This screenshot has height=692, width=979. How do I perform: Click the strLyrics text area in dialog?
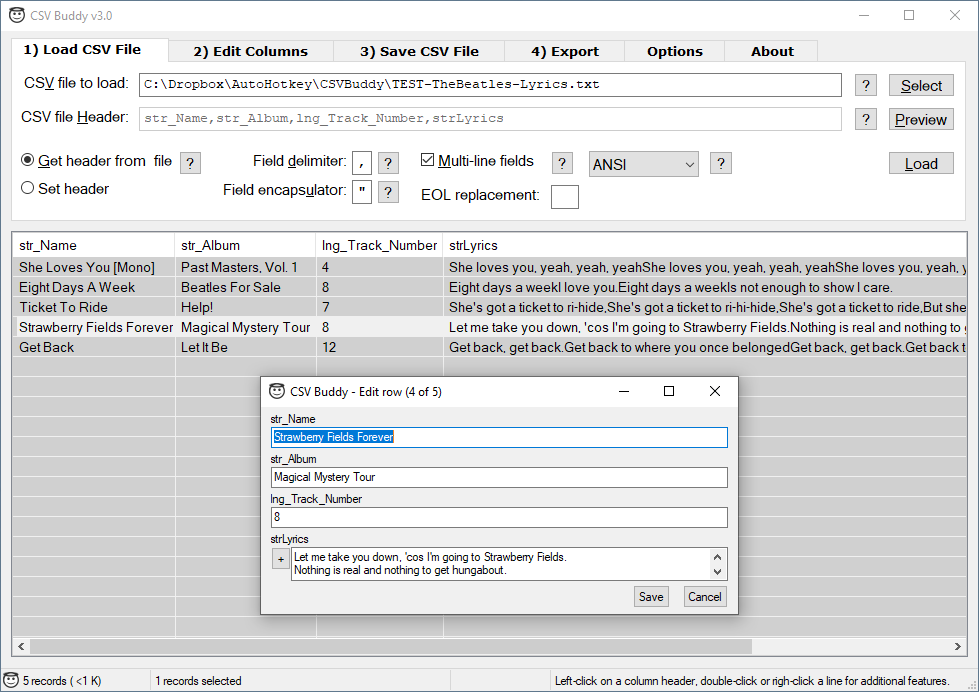[x=500, y=564]
